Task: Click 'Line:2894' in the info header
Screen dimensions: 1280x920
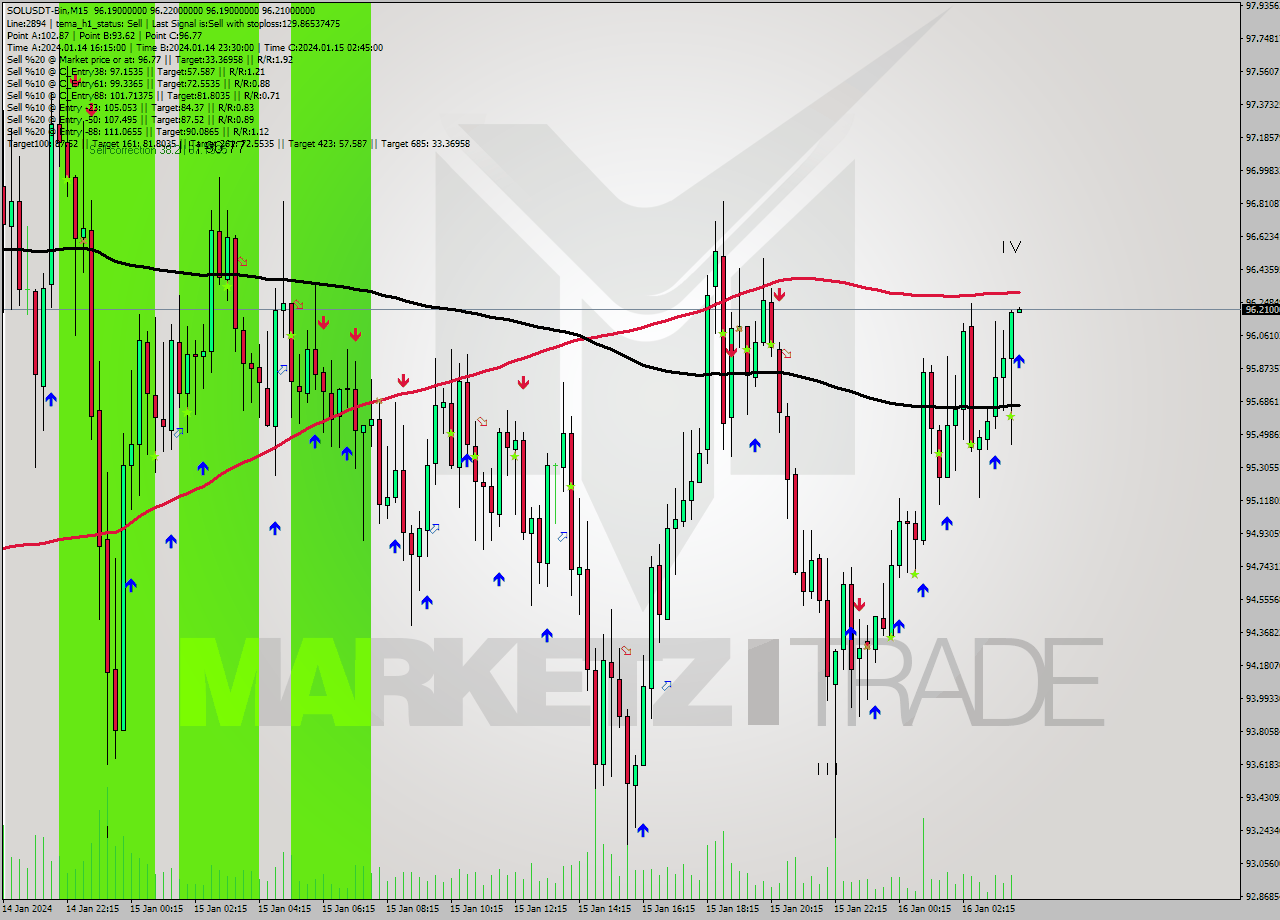Action: coord(26,23)
